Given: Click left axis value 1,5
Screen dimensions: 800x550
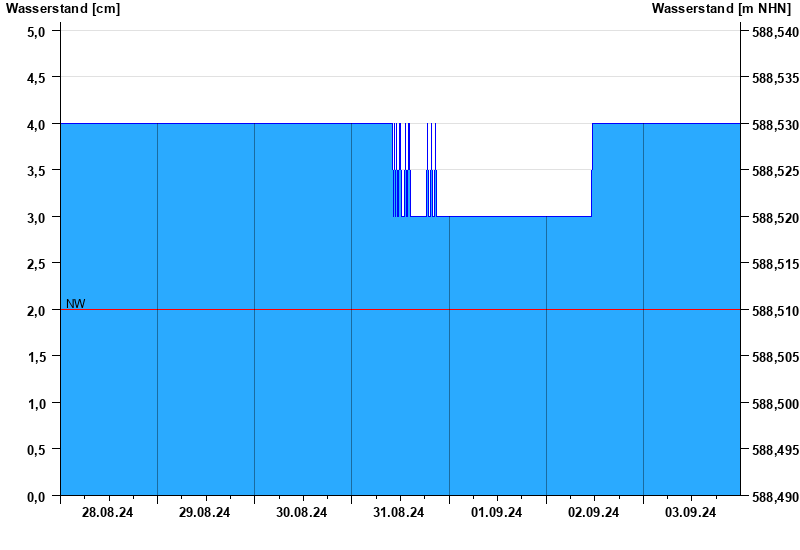Looking at the screenshot, I should click(36, 357).
